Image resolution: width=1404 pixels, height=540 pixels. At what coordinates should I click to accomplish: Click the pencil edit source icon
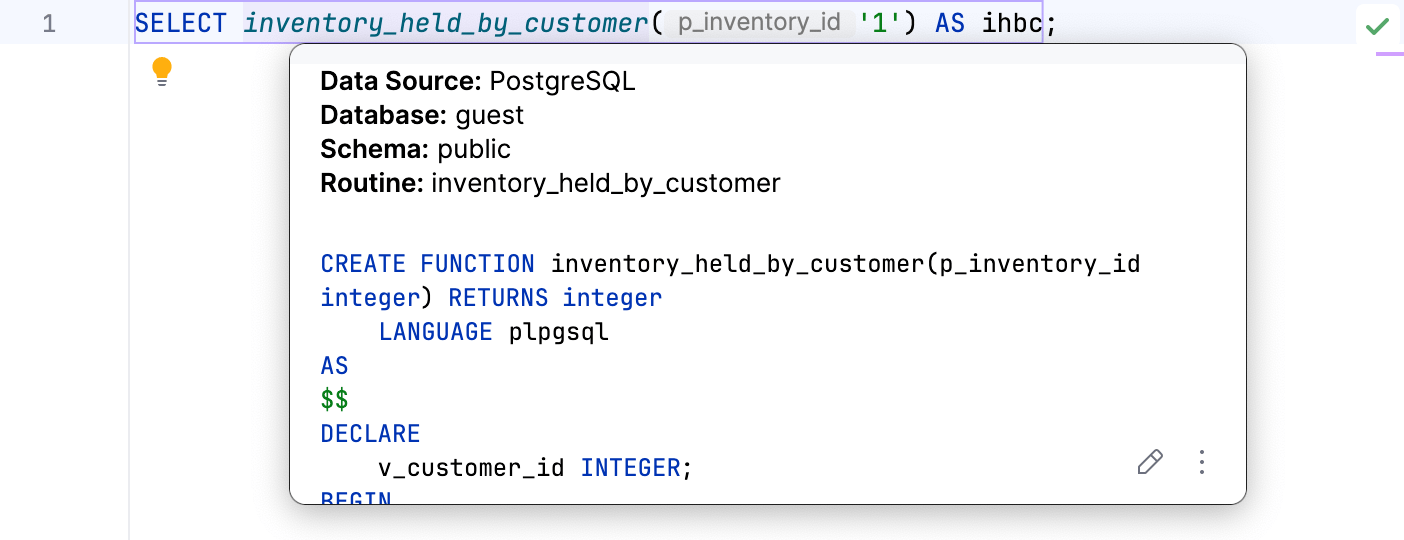click(1150, 462)
